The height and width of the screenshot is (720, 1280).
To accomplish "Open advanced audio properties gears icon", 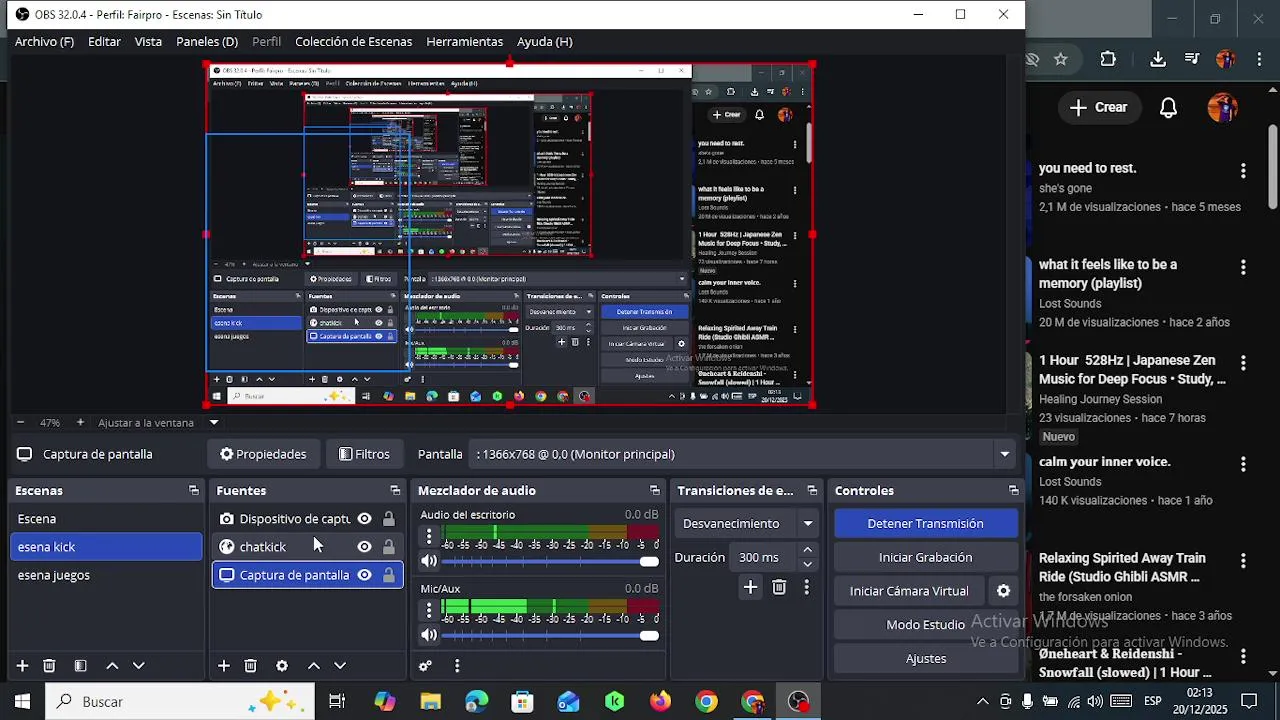I will click(x=425, y=666).
